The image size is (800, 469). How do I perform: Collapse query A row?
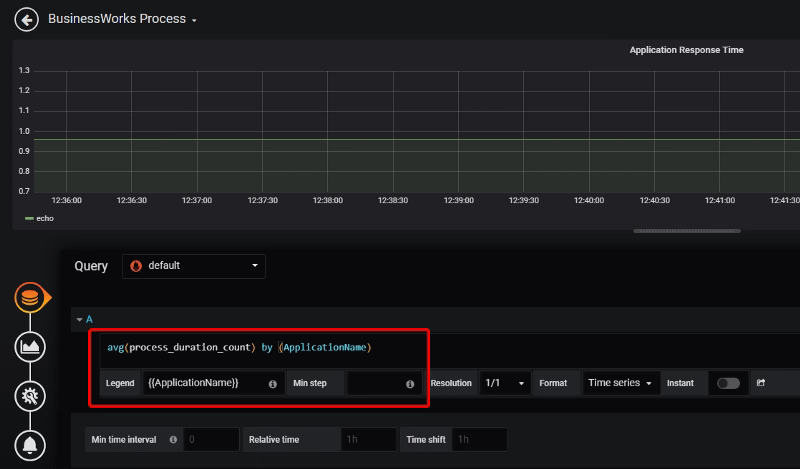[x=80, y=319]
